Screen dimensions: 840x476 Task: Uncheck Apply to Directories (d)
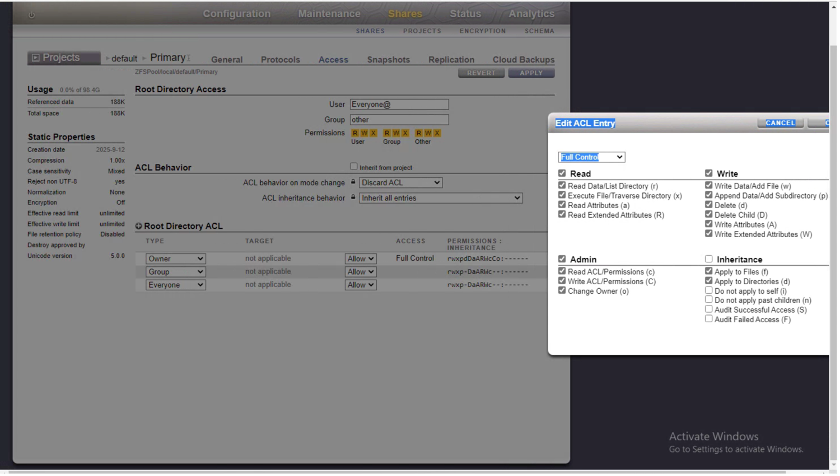click(x=709, y=281)
